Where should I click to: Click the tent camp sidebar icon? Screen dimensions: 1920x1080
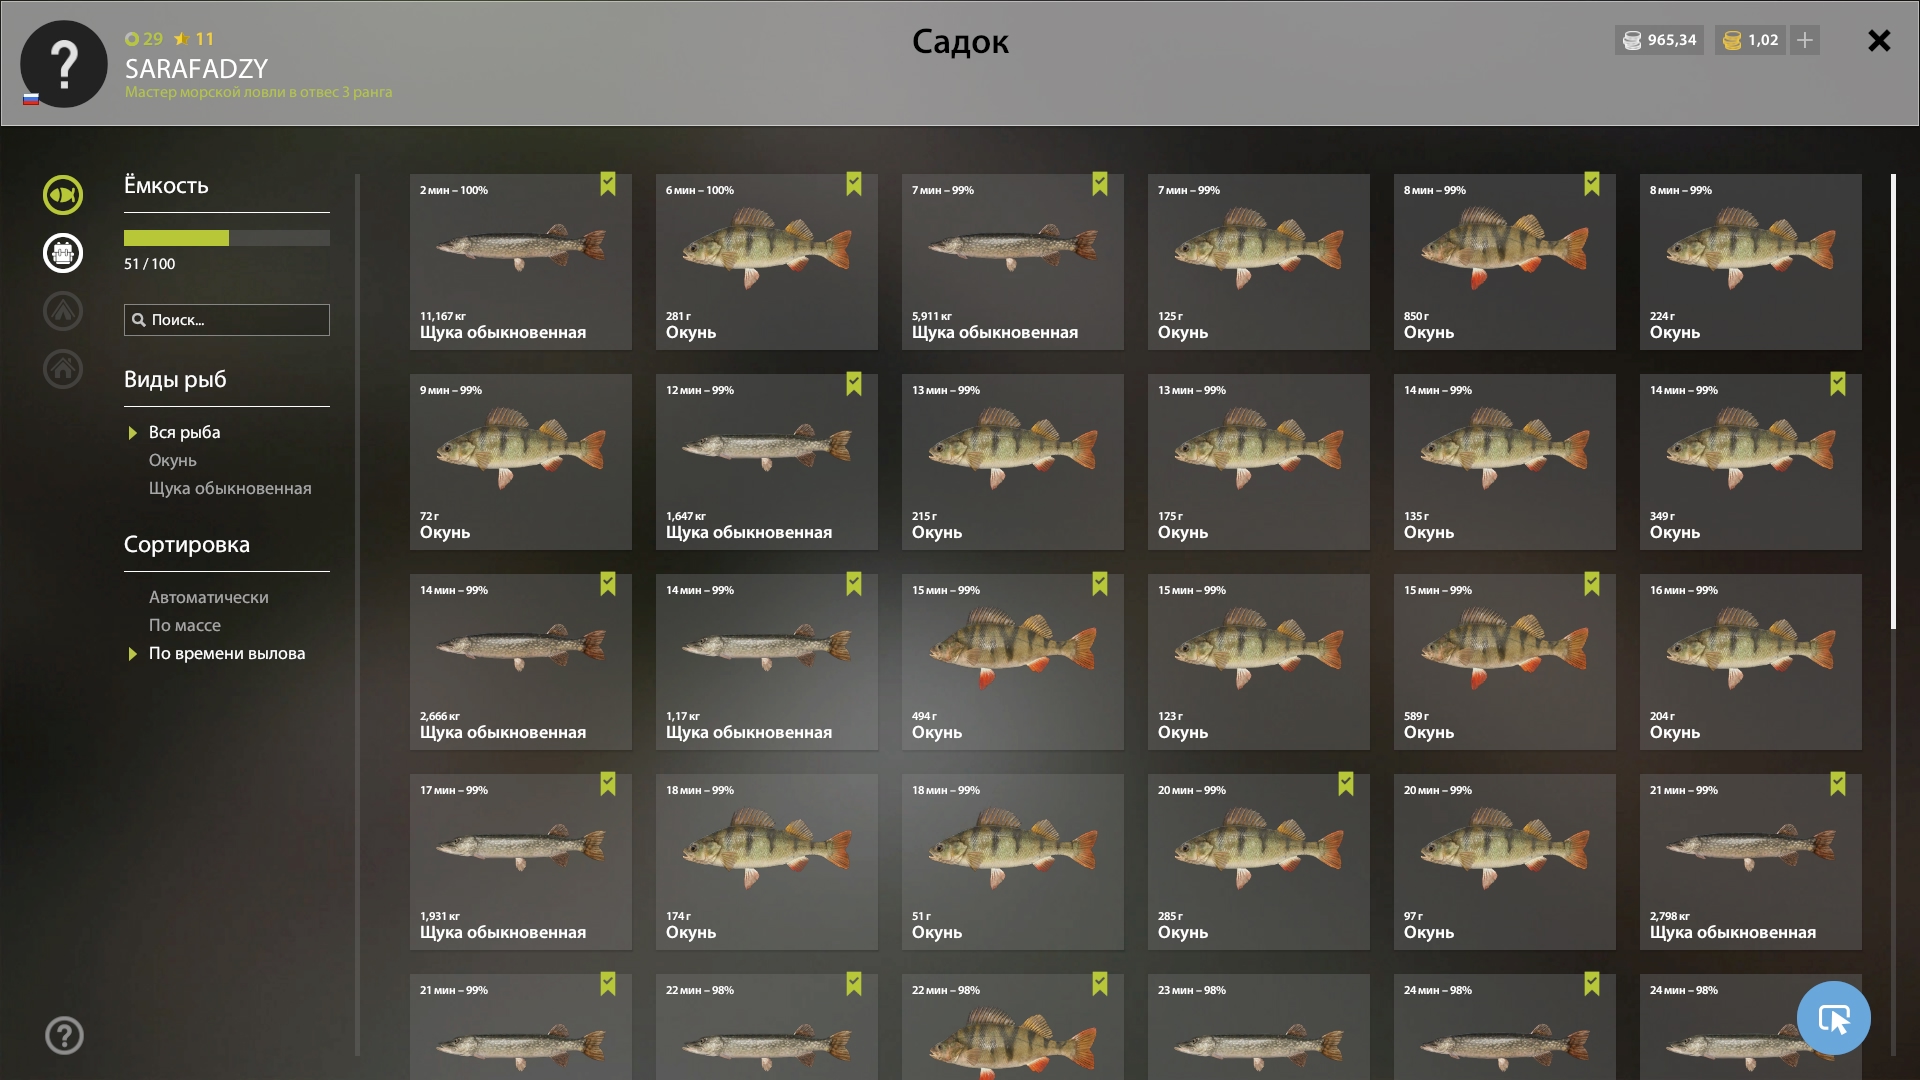[x=63, y=311]
